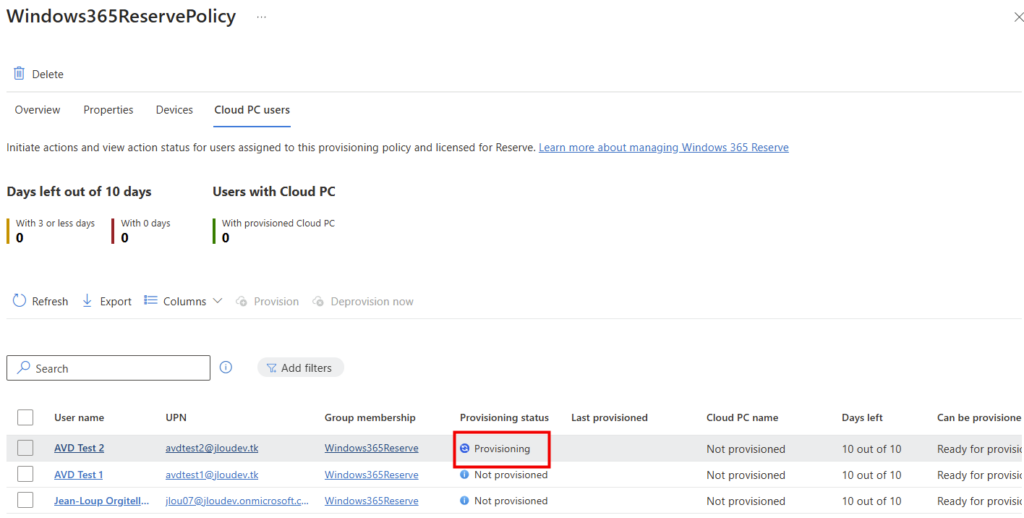The image size is (1024, 518).
Task: Sort by the UPN column header
Action: pos(176,417)
